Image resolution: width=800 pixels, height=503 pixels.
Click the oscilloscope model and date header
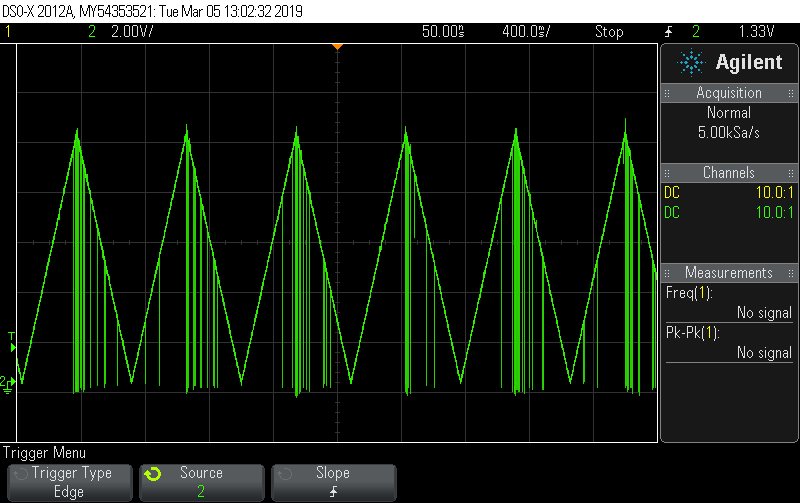point(153,11)
